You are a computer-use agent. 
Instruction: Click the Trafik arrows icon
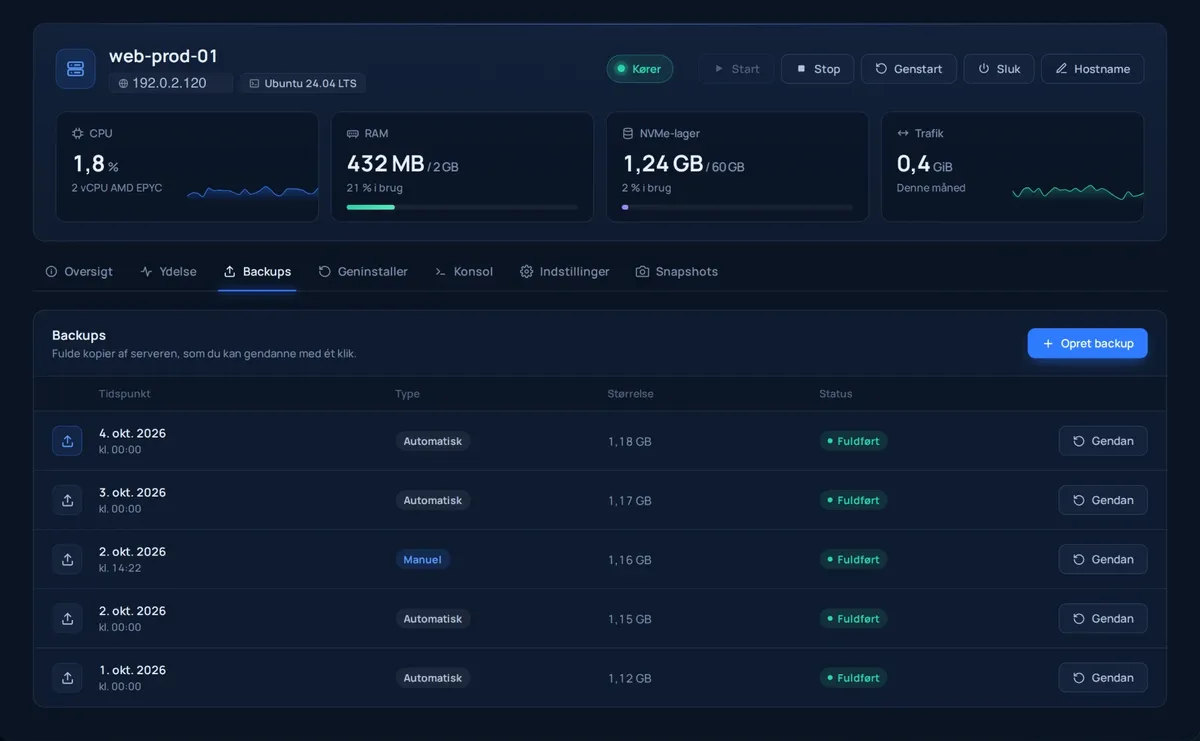click(x=903, y=133)
